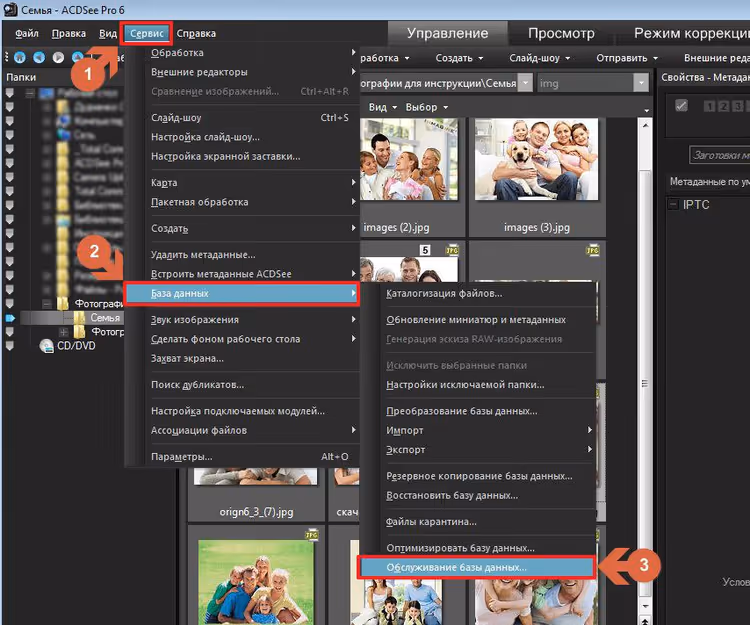Viewport: 750px width, 625px height.
Task: Choose Обновление миниатюр и метаданных entry
Action: (476, 320)
